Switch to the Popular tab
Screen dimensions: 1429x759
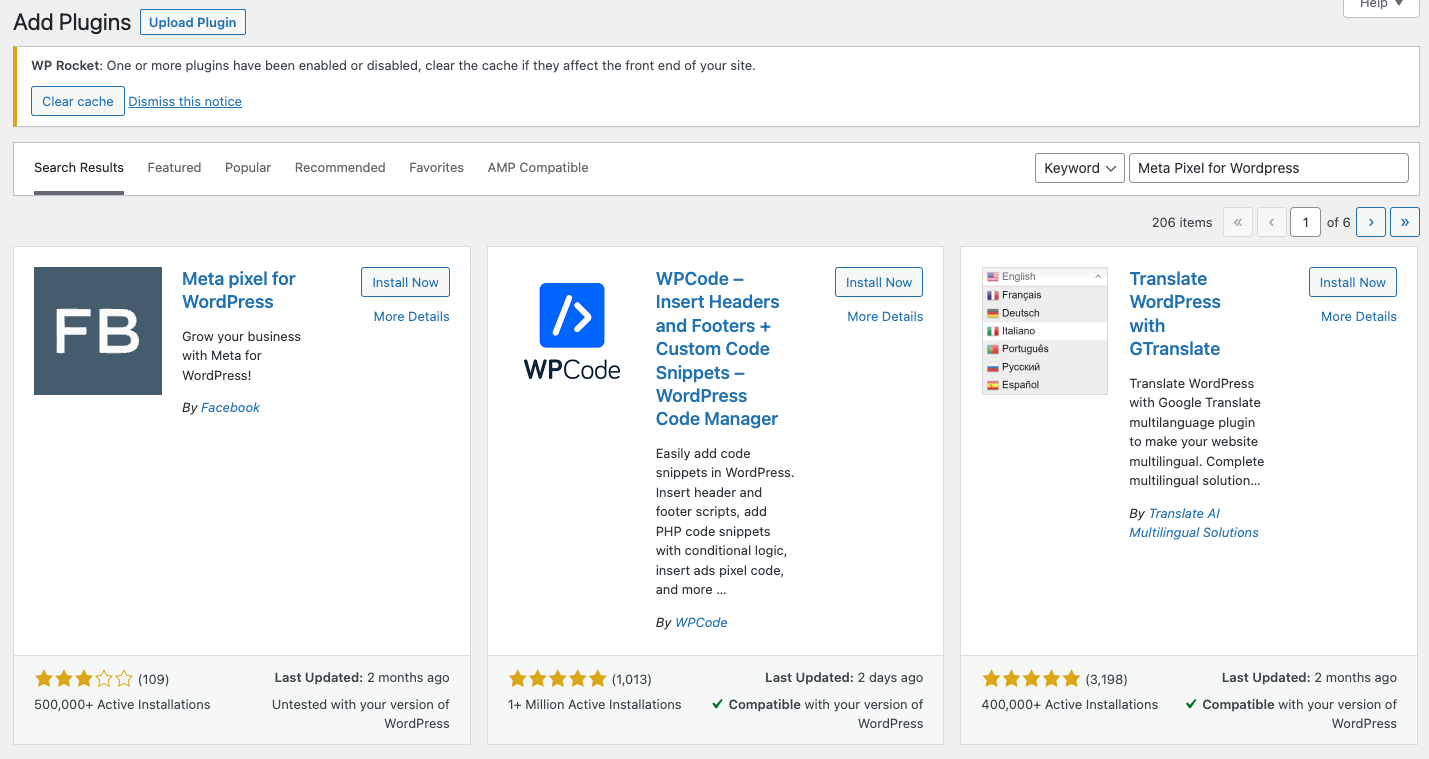(248, 168)
